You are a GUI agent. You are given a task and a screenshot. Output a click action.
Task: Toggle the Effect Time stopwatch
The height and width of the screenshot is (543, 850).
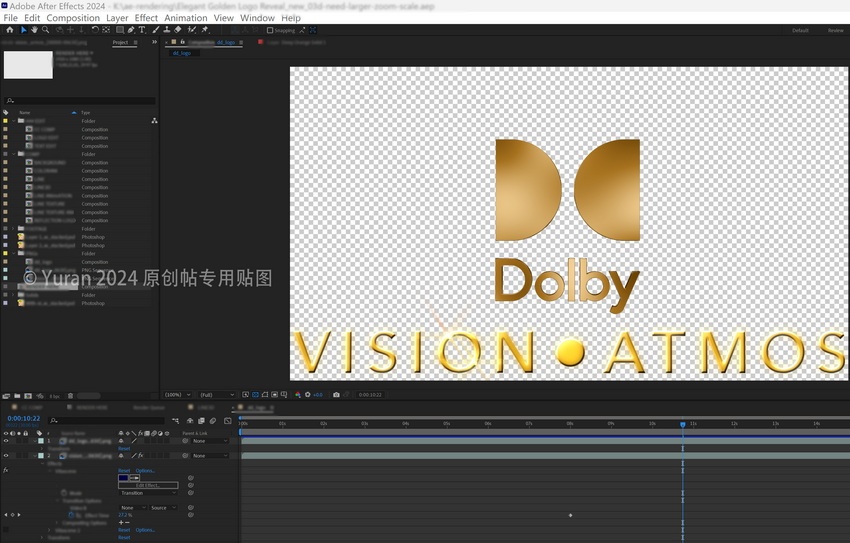(x=71, y=515)
